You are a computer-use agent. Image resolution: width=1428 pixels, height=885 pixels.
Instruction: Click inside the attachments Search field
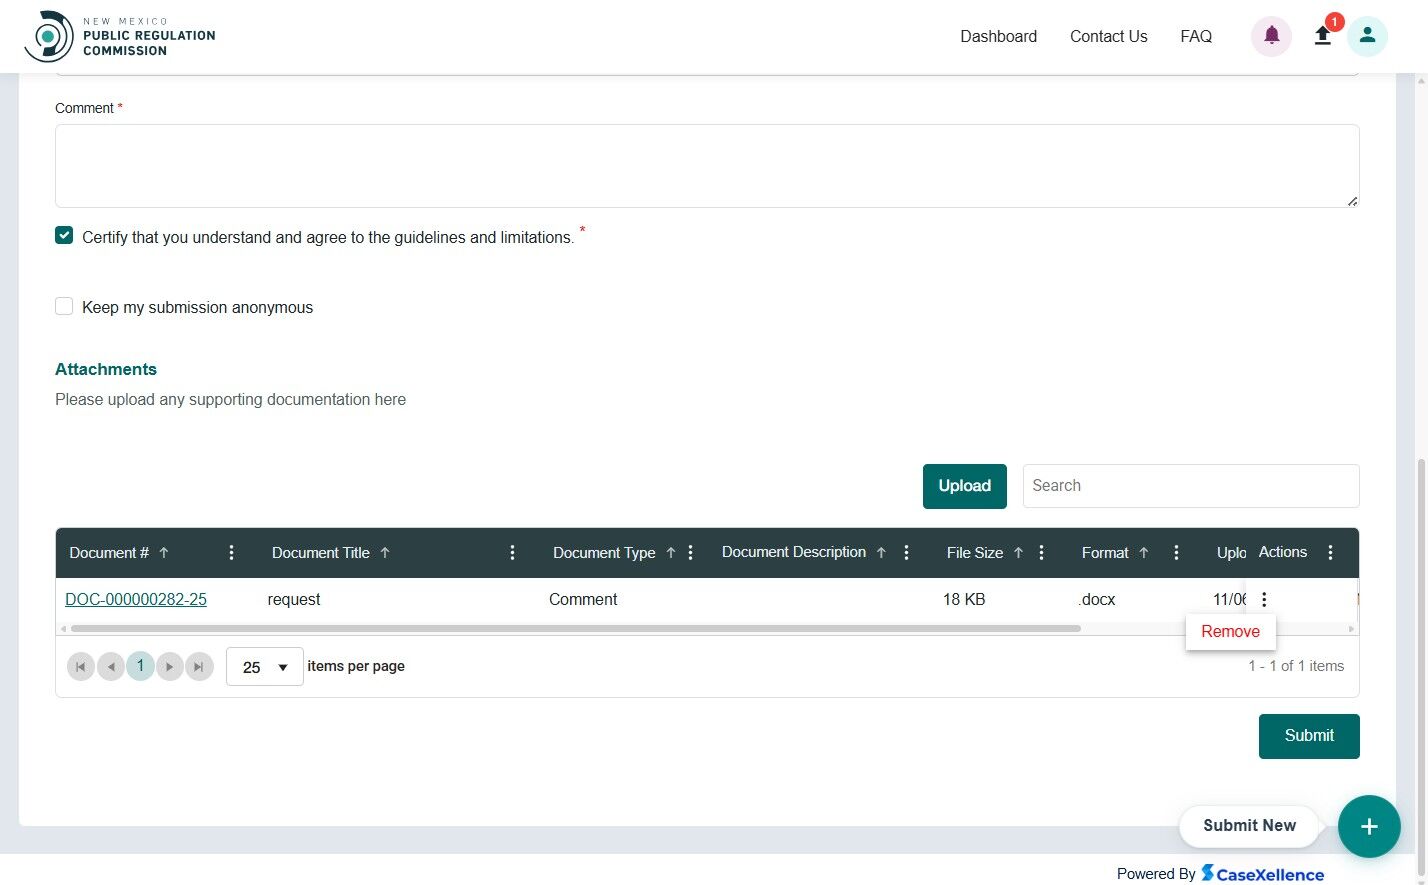point(1190,486)
